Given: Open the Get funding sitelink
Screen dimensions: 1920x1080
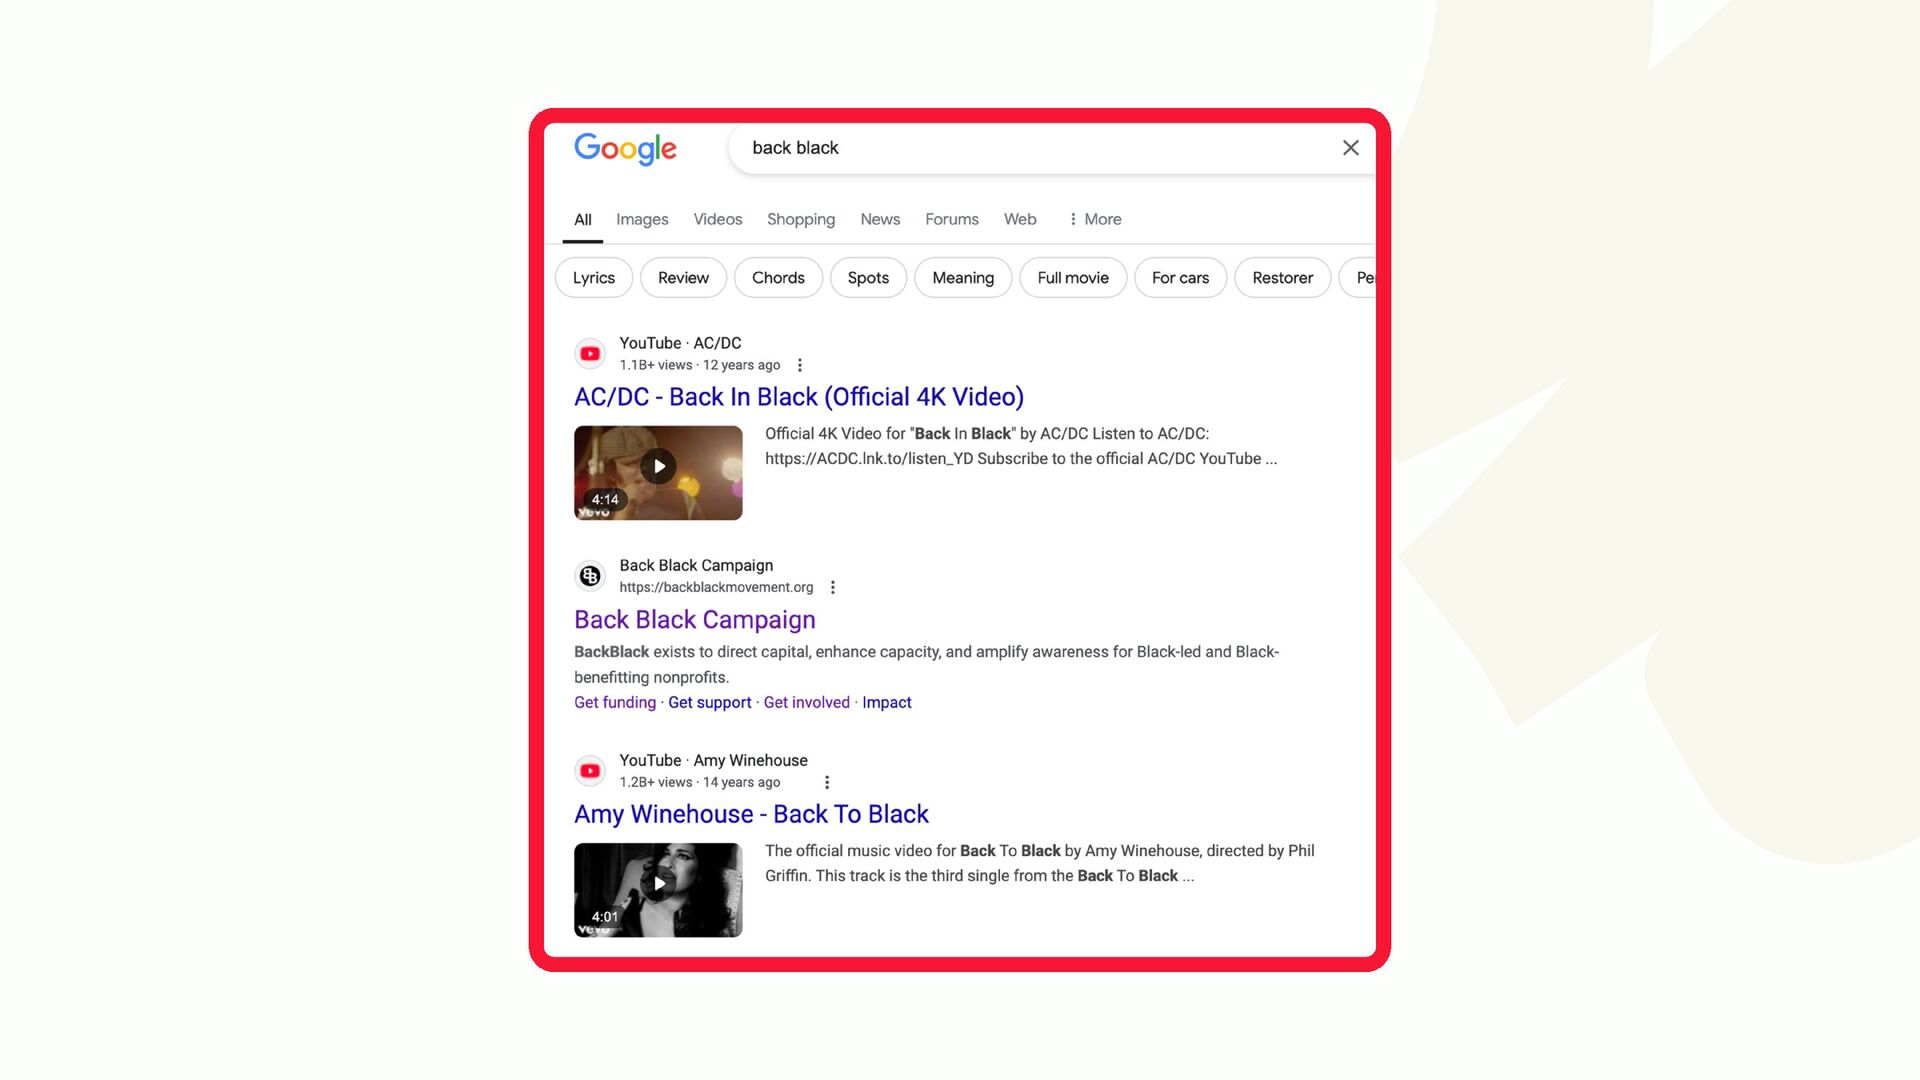Looking at the screenshot, I should 615,703.
